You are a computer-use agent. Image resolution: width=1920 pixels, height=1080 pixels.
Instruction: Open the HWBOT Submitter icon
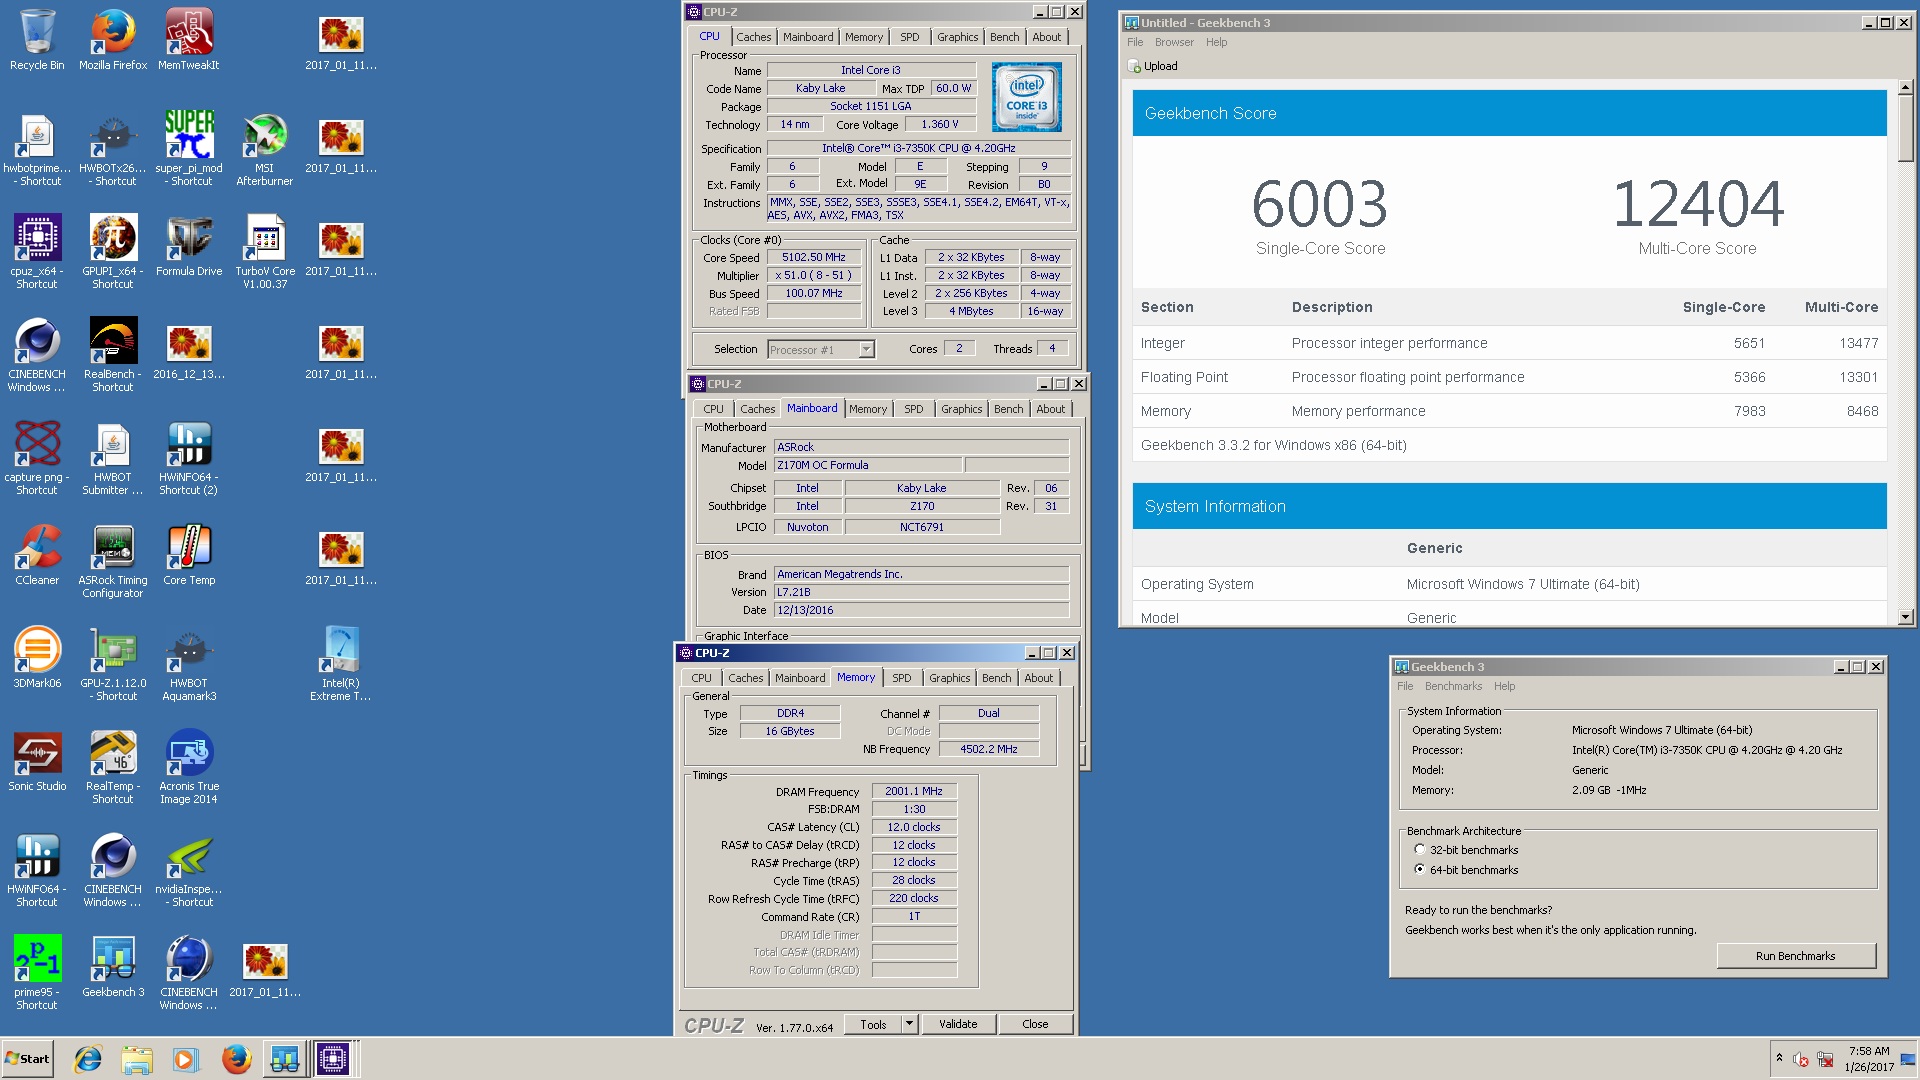(x=113, y=458)
